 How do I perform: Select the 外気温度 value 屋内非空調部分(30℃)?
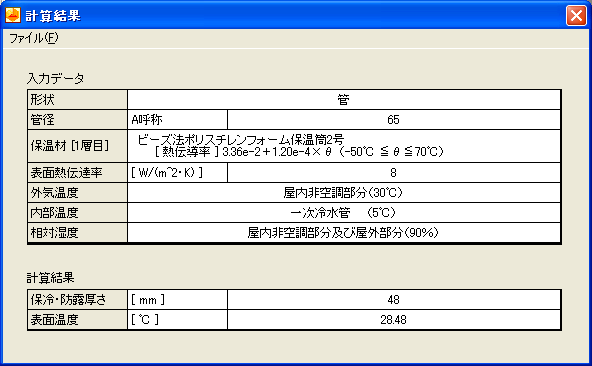tap(344, 193)
